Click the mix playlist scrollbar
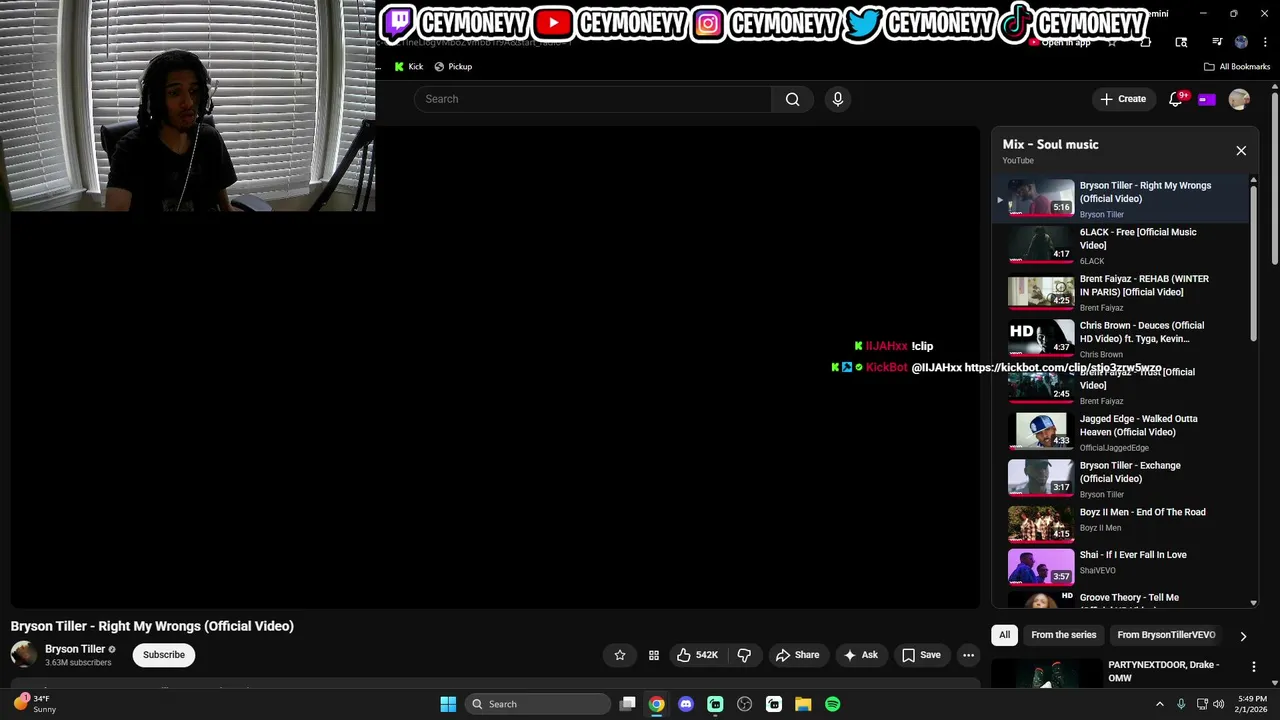 (x=1253, y=262)
